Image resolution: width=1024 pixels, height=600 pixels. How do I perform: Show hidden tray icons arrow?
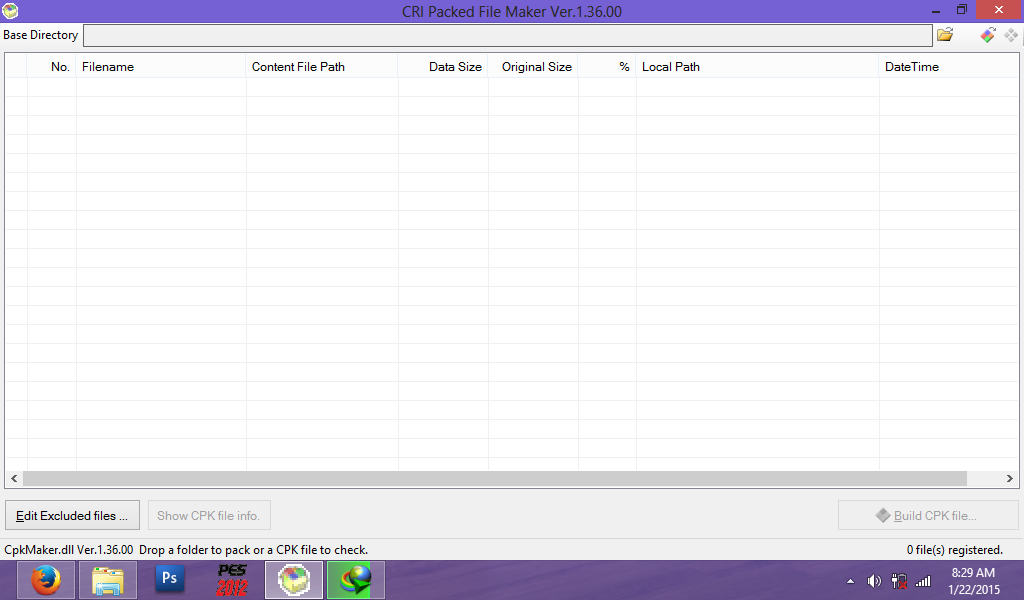coord(850,581)
